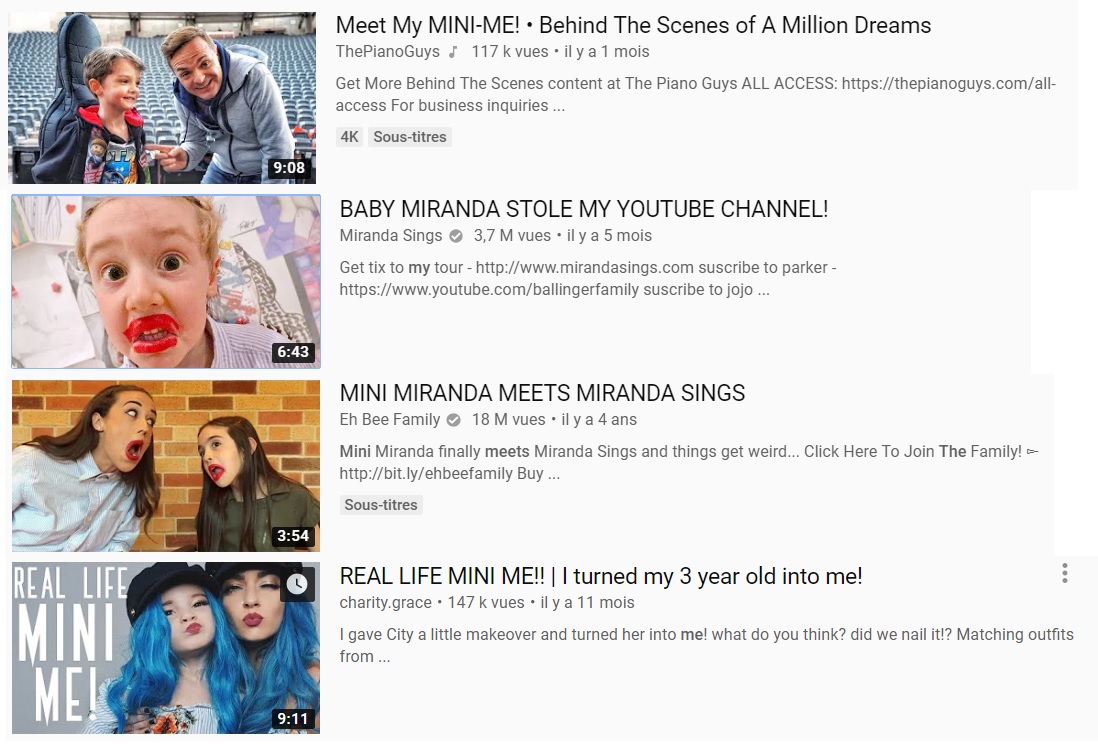Open the REAL LIFE MINI ME thumbnail
Viewport: 1098px width, 752px height.
166,648
